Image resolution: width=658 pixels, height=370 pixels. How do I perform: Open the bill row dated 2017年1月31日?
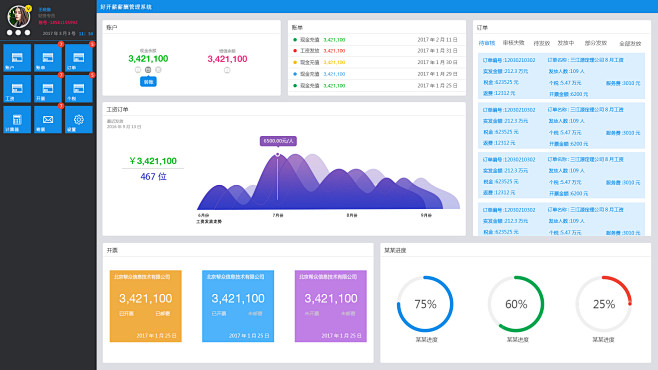[376, 51]
